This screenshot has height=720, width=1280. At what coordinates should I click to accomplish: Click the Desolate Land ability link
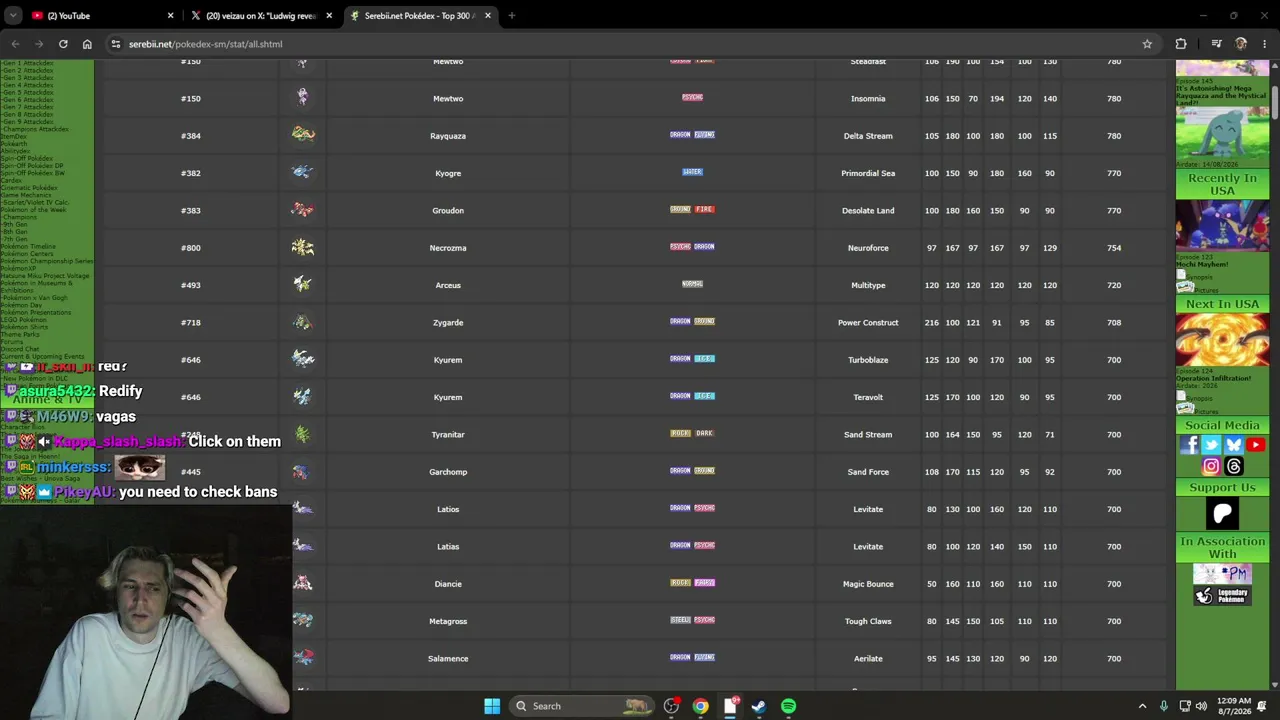pos(868,210)
